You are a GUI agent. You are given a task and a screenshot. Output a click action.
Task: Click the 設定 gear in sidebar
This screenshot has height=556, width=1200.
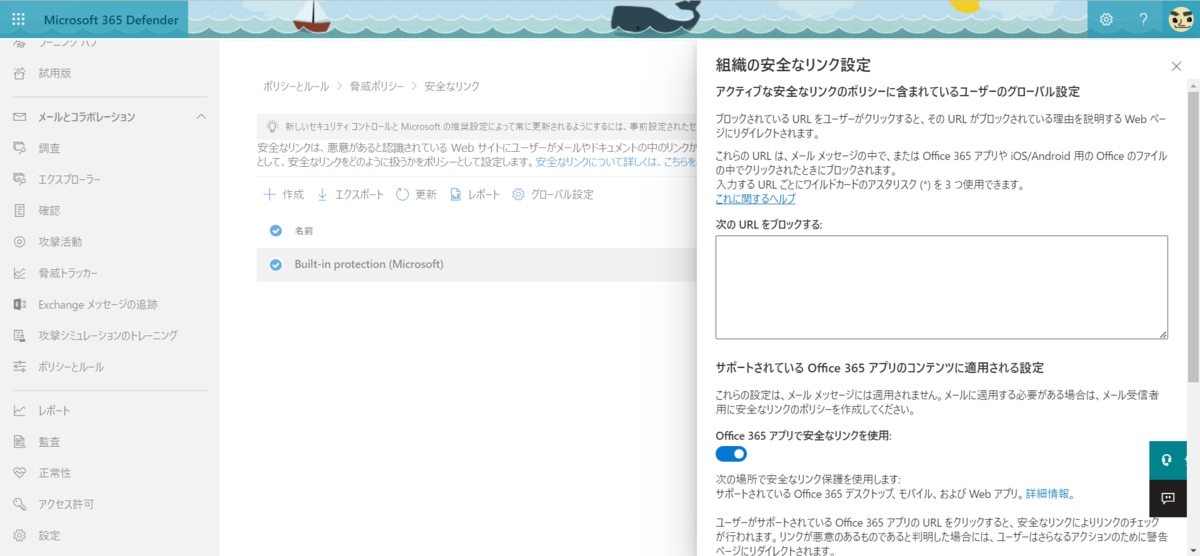(19, 535)
